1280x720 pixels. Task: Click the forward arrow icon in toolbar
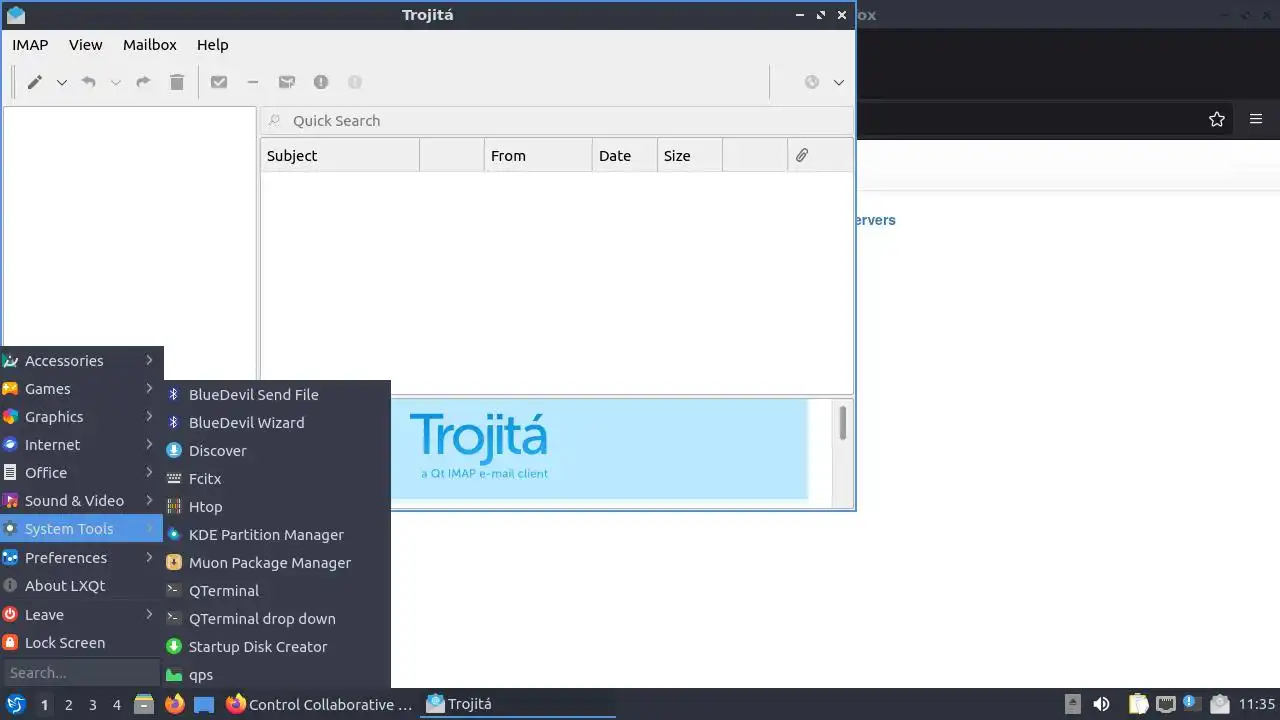143,82
